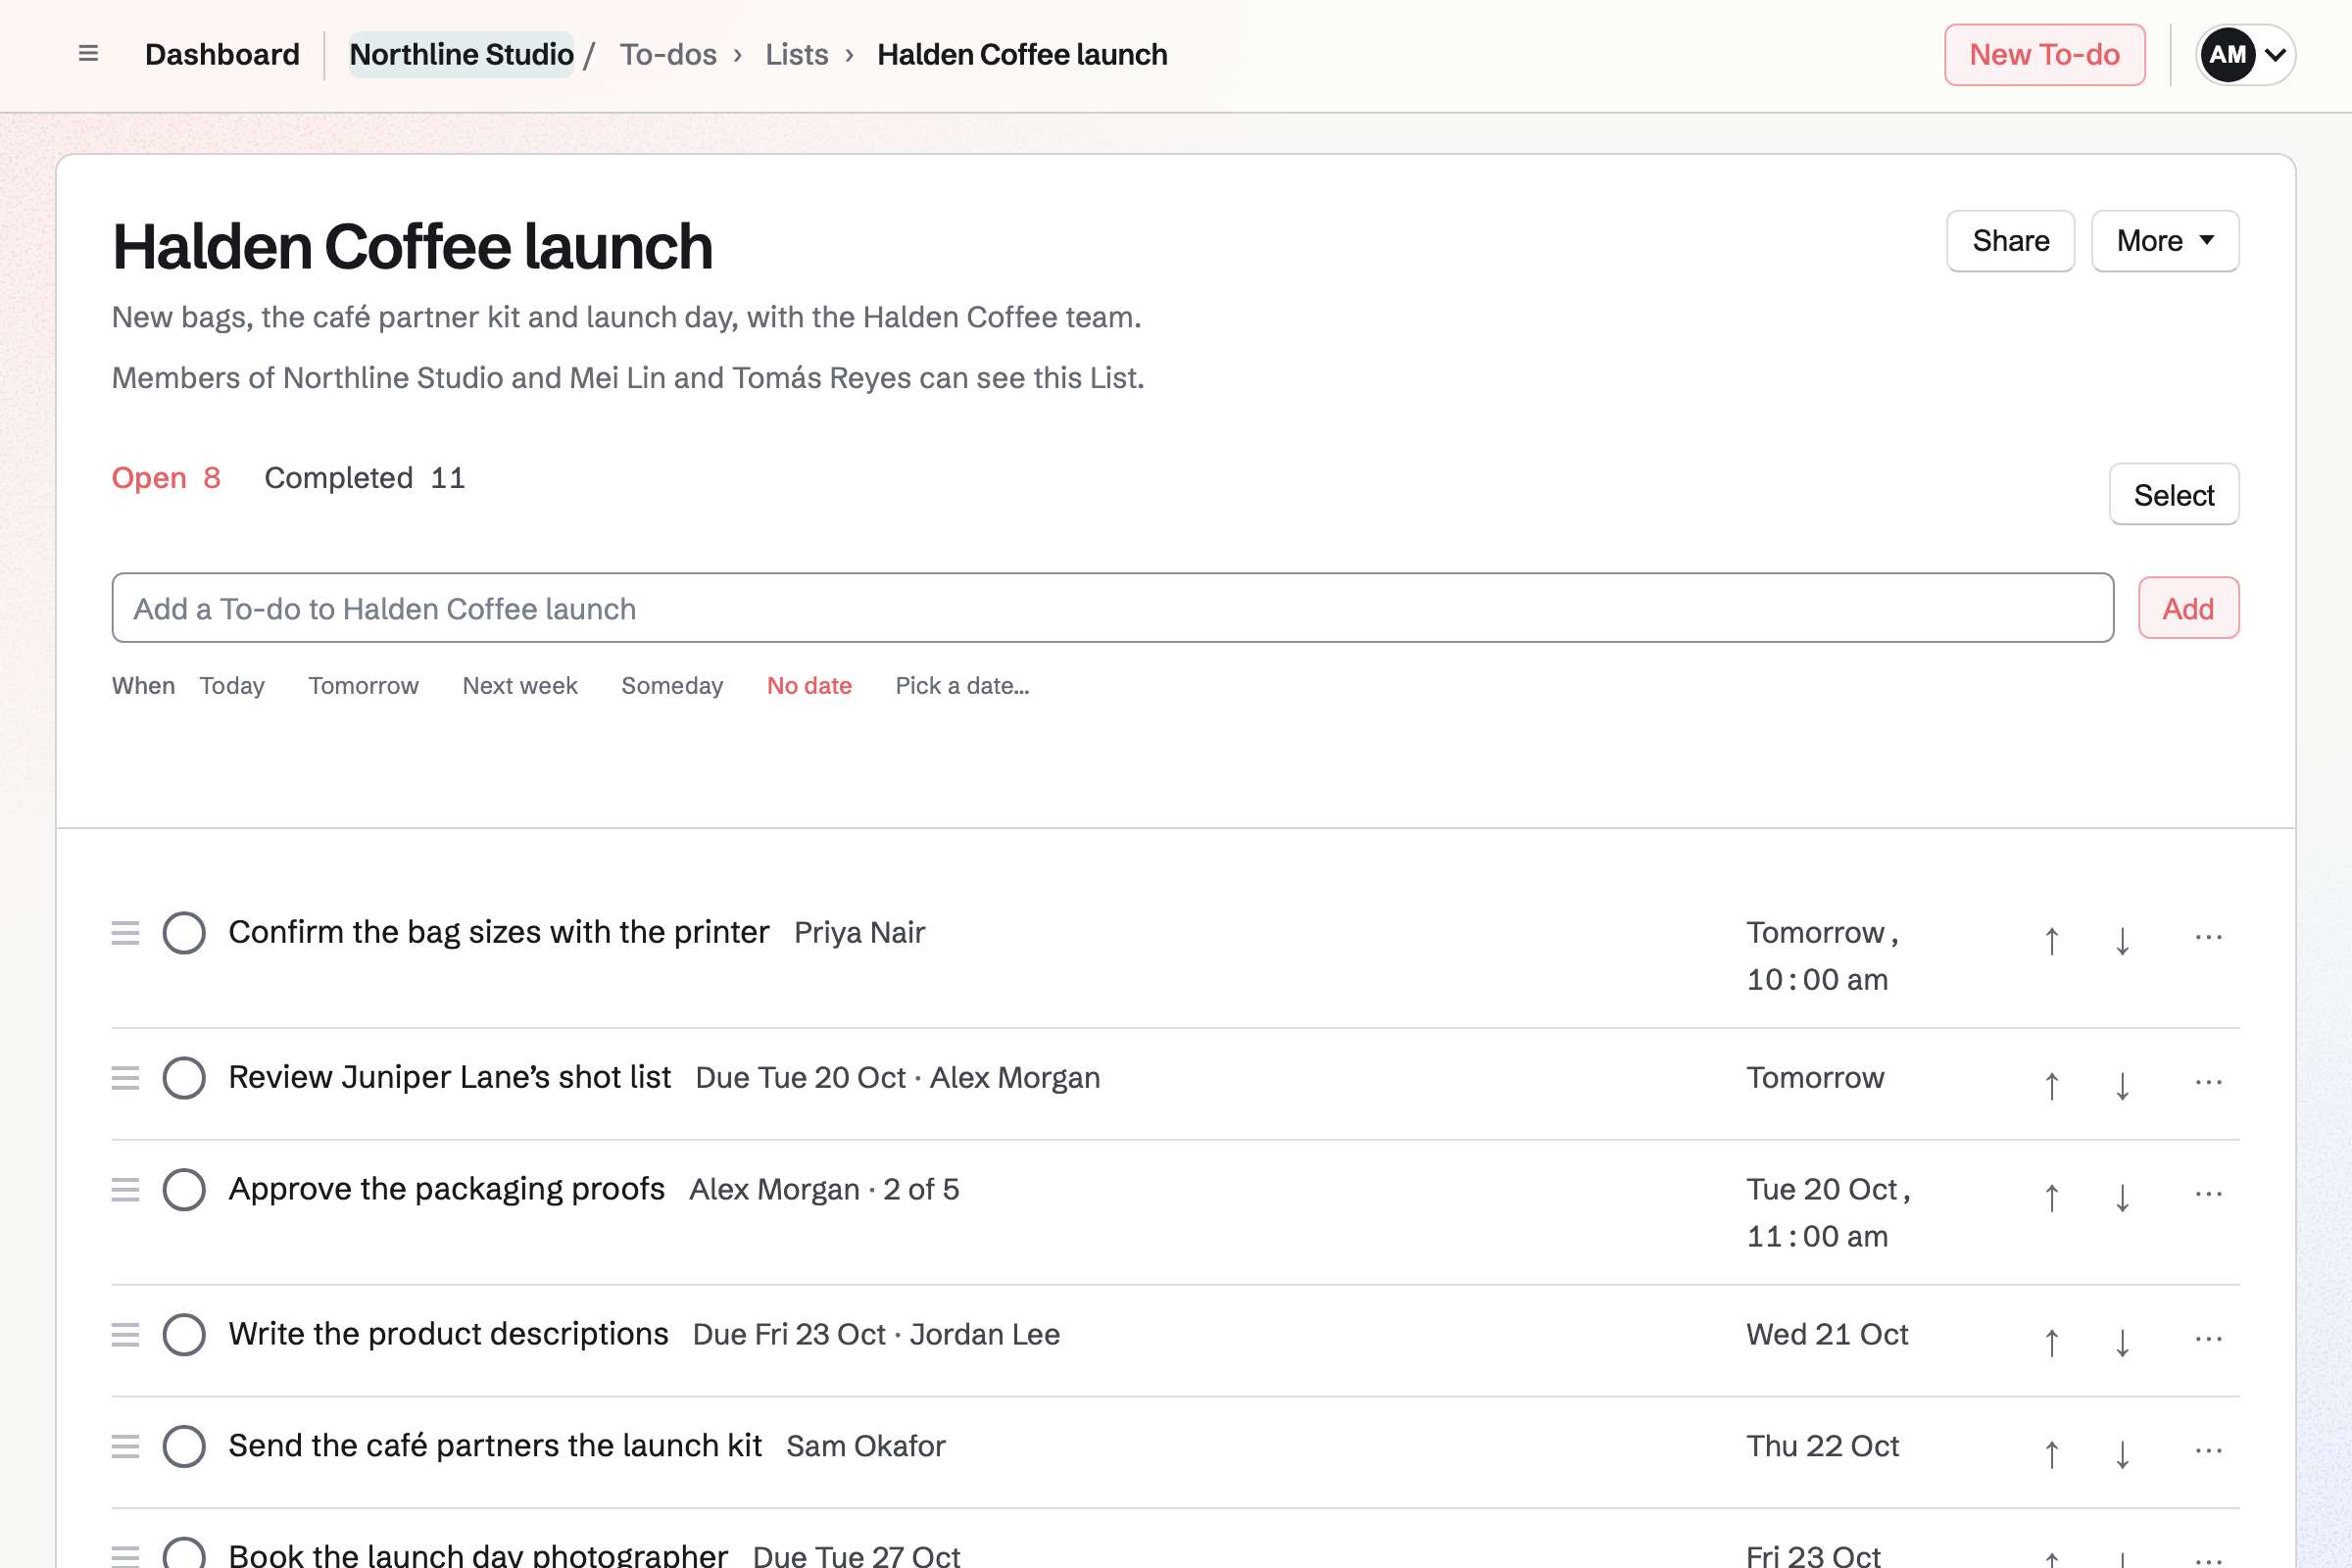The height and width of the screenshot is (1568, 2352).
Task: Move 'Review Juniper Lane's shot list' up
Action: click(2051, 1085)
